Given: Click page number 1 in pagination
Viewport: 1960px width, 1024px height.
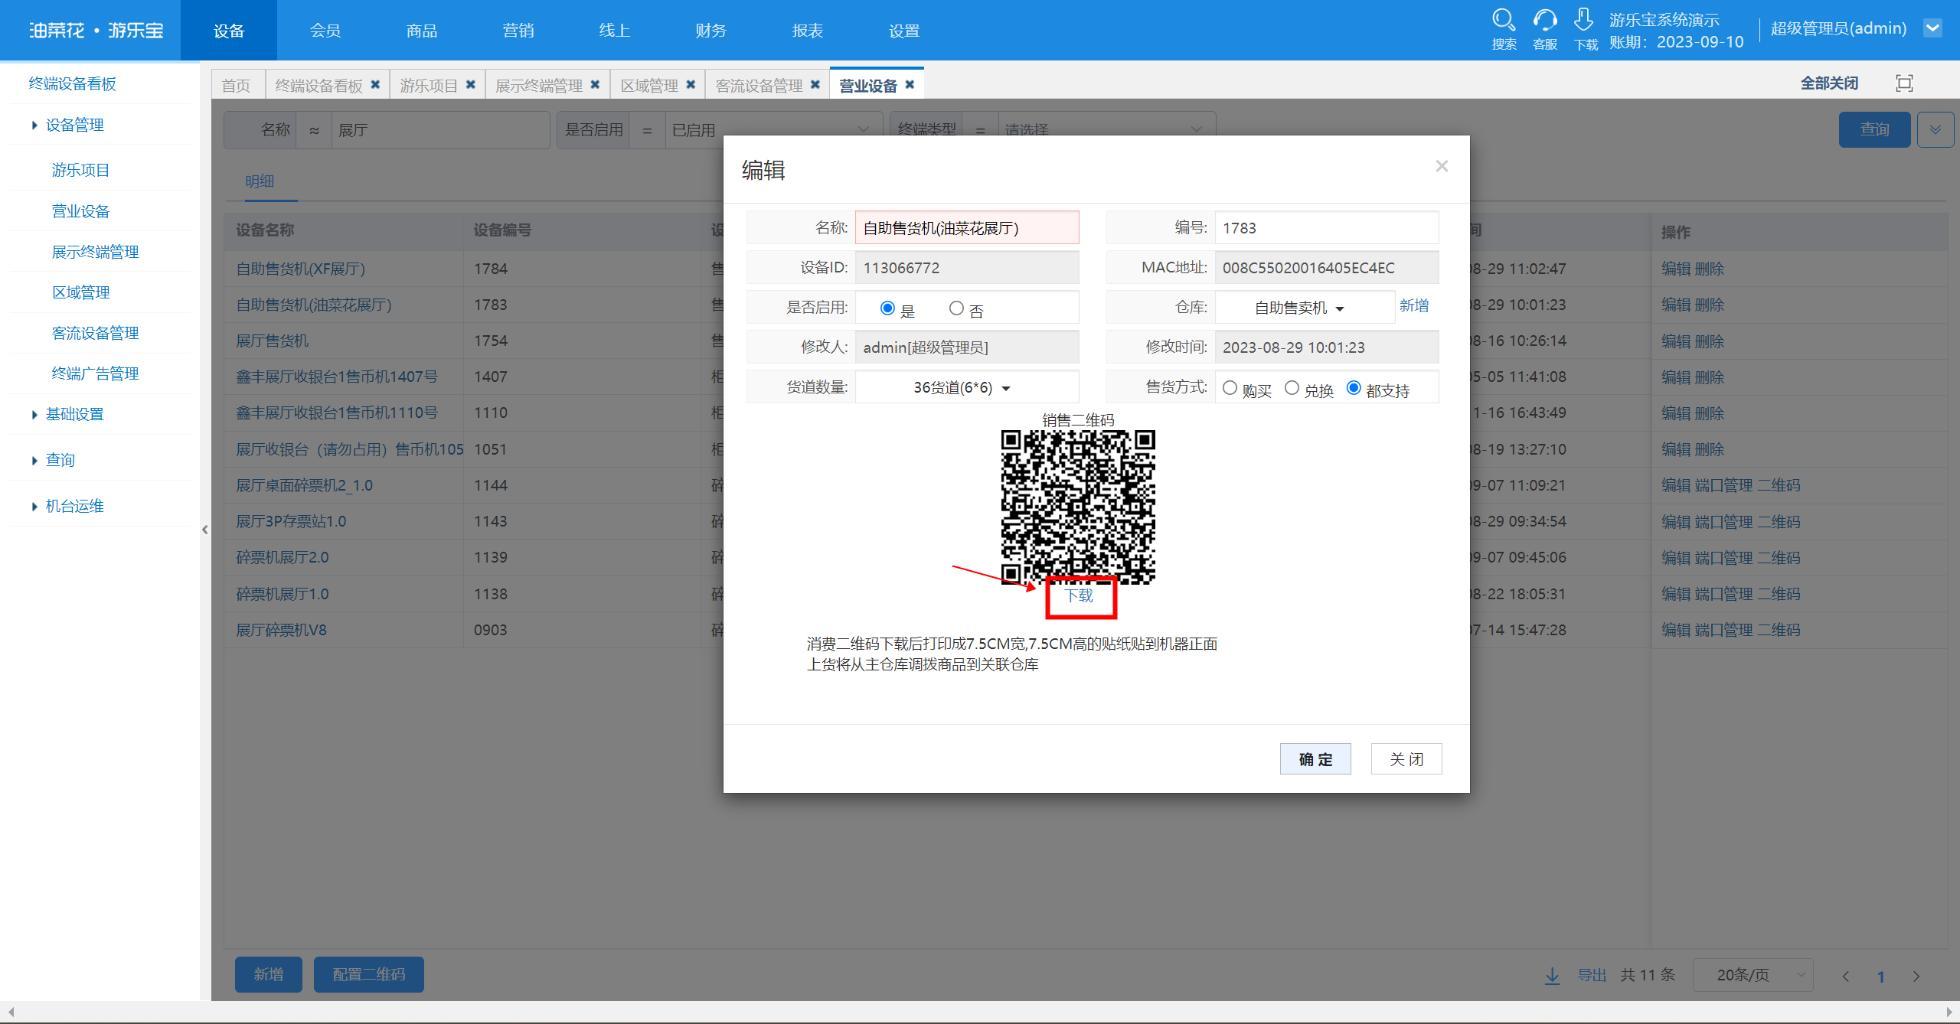Looking at the screenshot, I should tap(1880, 977).
